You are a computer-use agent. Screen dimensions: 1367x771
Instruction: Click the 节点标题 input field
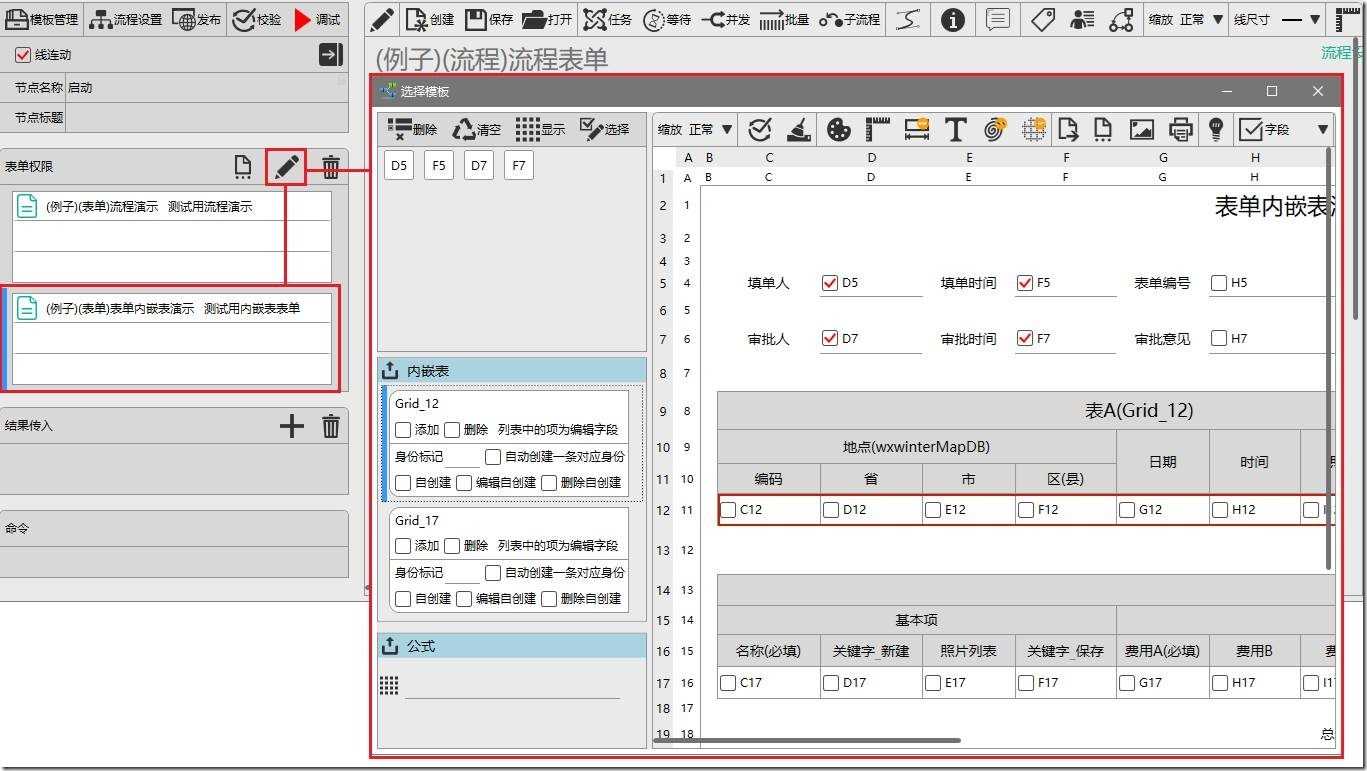(x=207, y=117)
